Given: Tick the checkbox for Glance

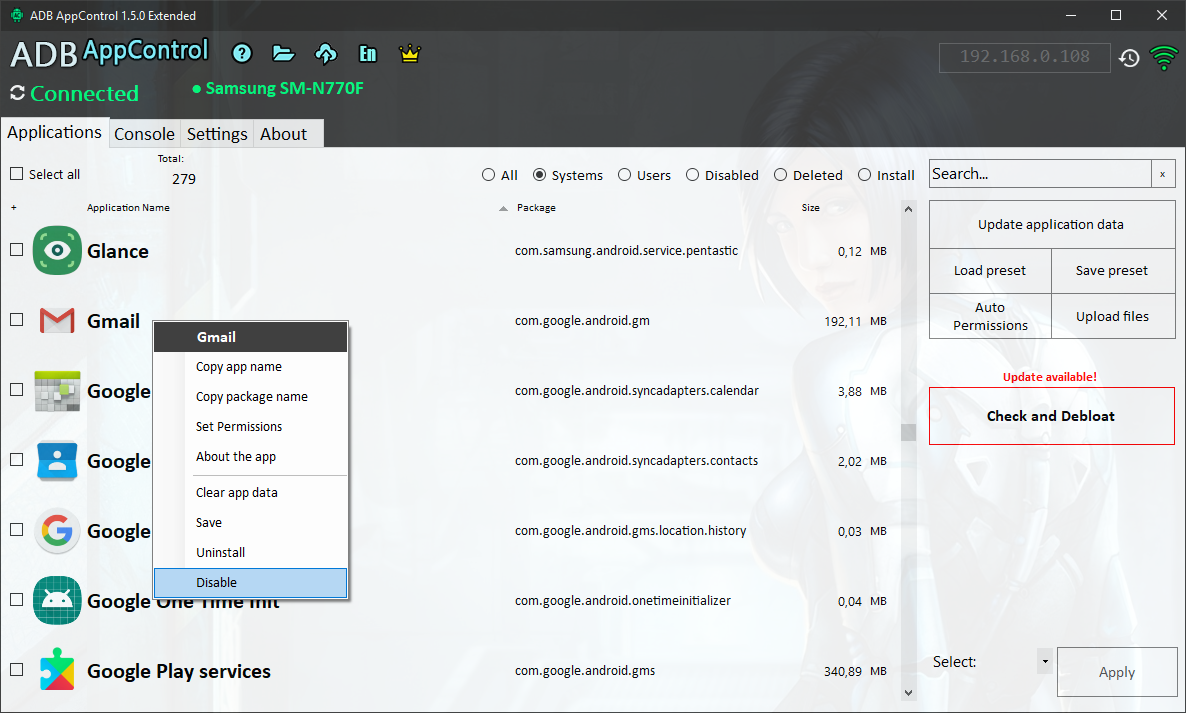Looking at the screenshot, I should (17, 250).
